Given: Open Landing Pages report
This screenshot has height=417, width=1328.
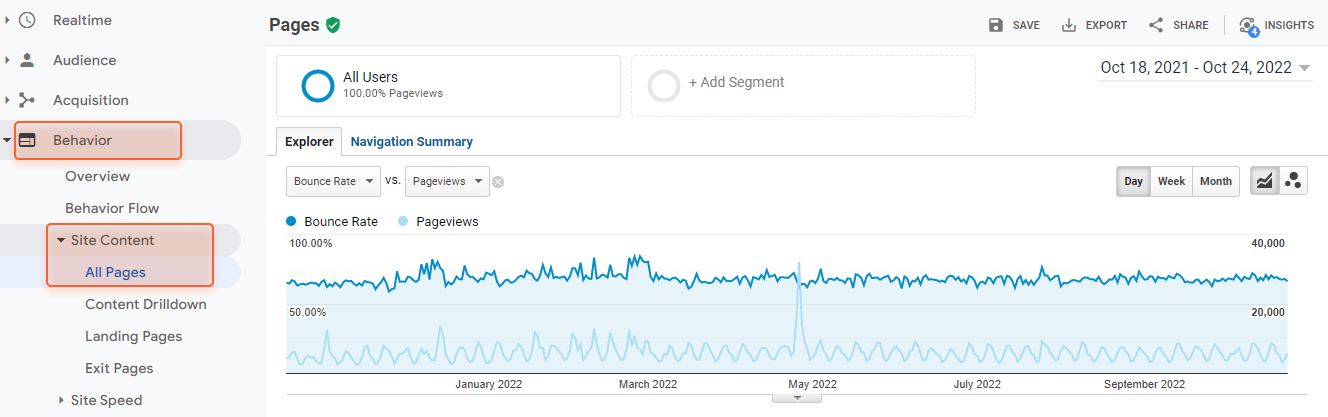Looking at the screenshot, I should click(133, 336).
